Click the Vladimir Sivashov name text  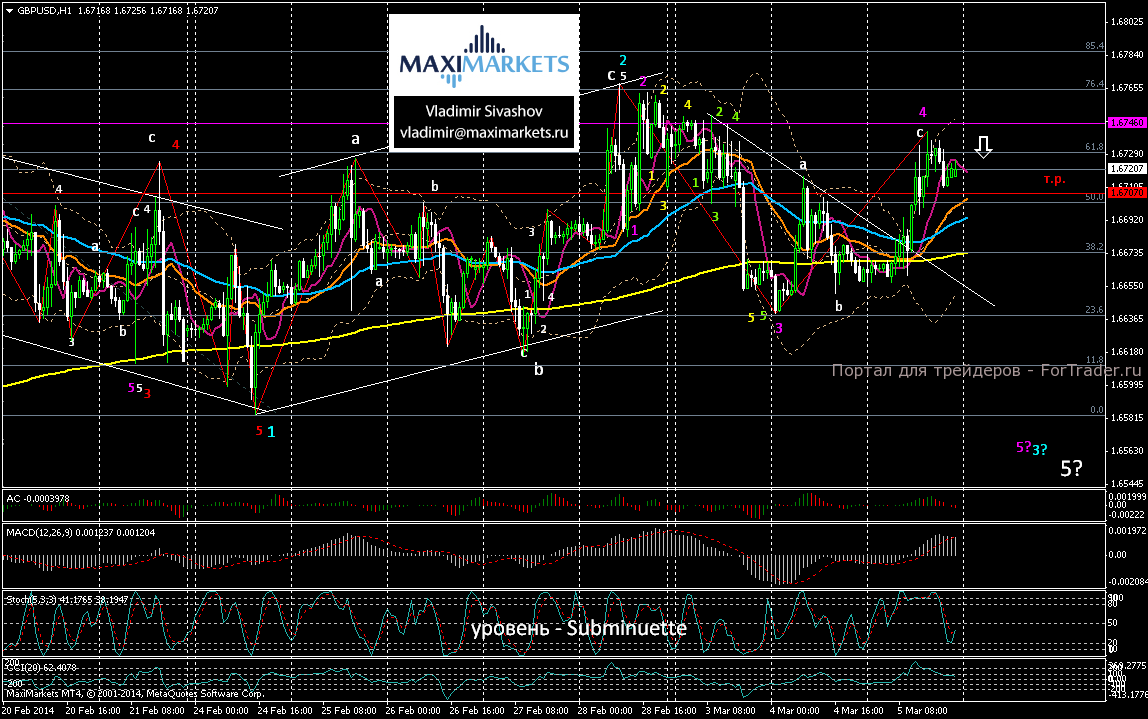pyautogui.click(x=484, y=110)
